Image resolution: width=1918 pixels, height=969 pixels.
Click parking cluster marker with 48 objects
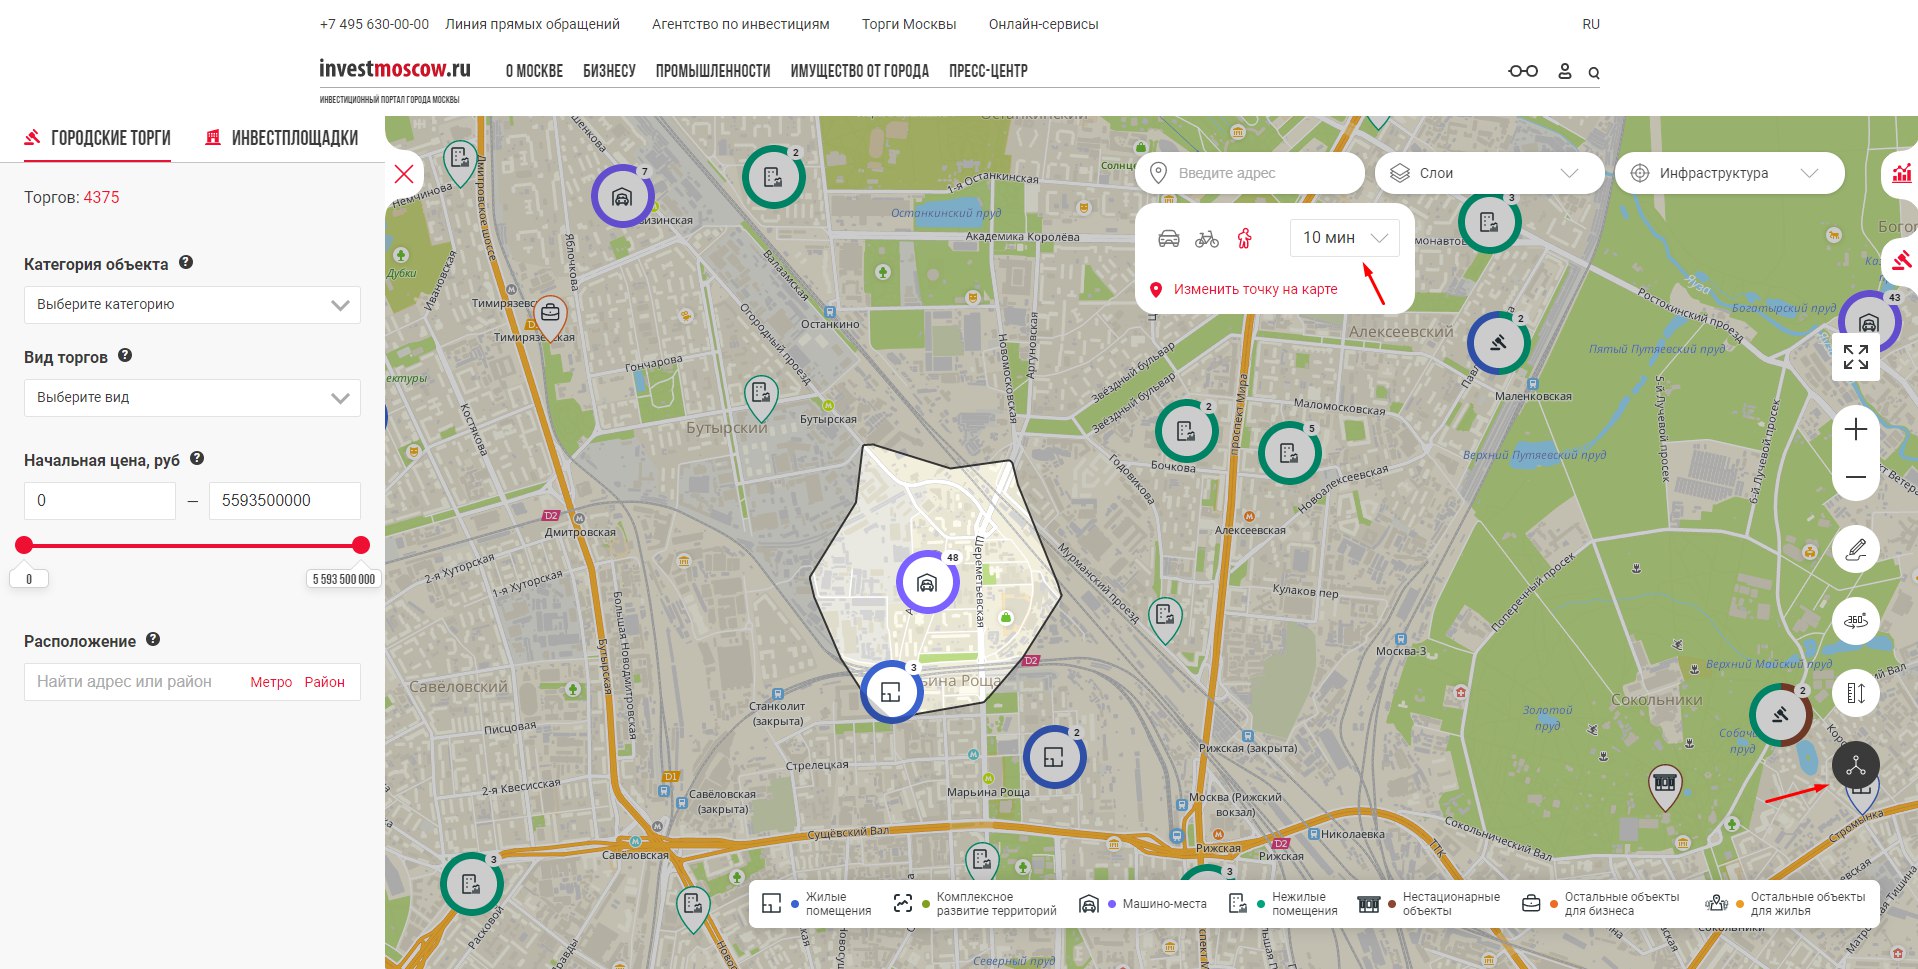(x=928, y=582)
